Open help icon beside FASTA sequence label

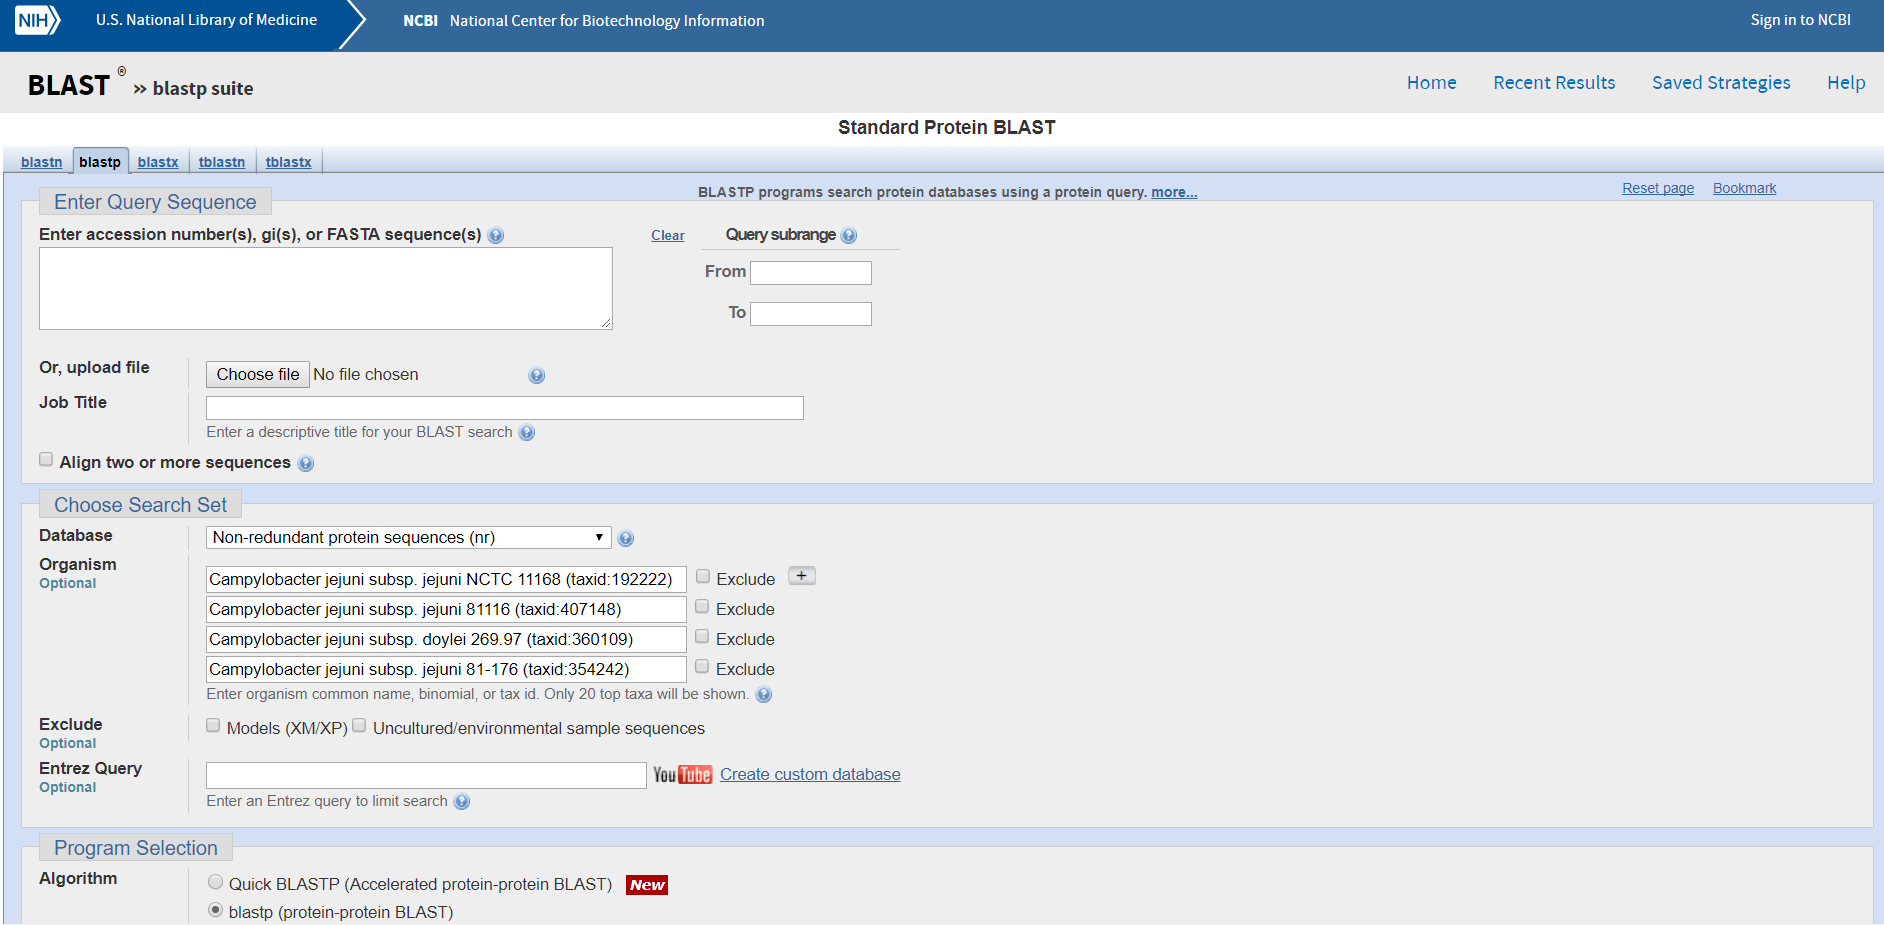click(496, 236)
